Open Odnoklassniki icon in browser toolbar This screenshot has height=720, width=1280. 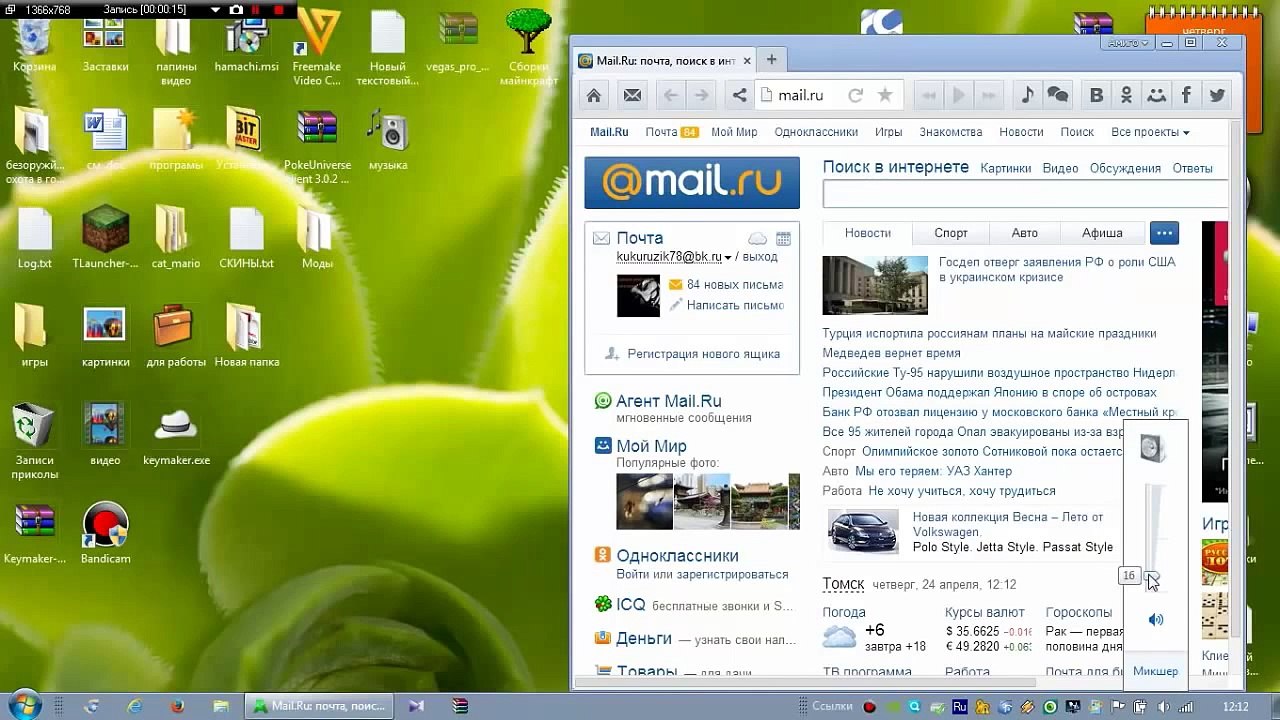pyautogui.click(x=1126, y=95)
